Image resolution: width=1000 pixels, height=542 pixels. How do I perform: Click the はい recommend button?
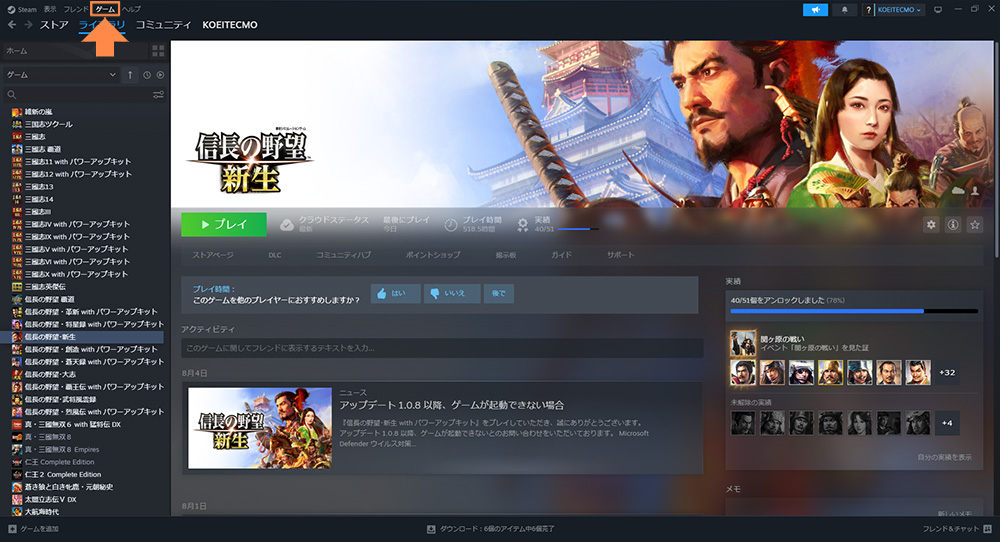point(395,294)
